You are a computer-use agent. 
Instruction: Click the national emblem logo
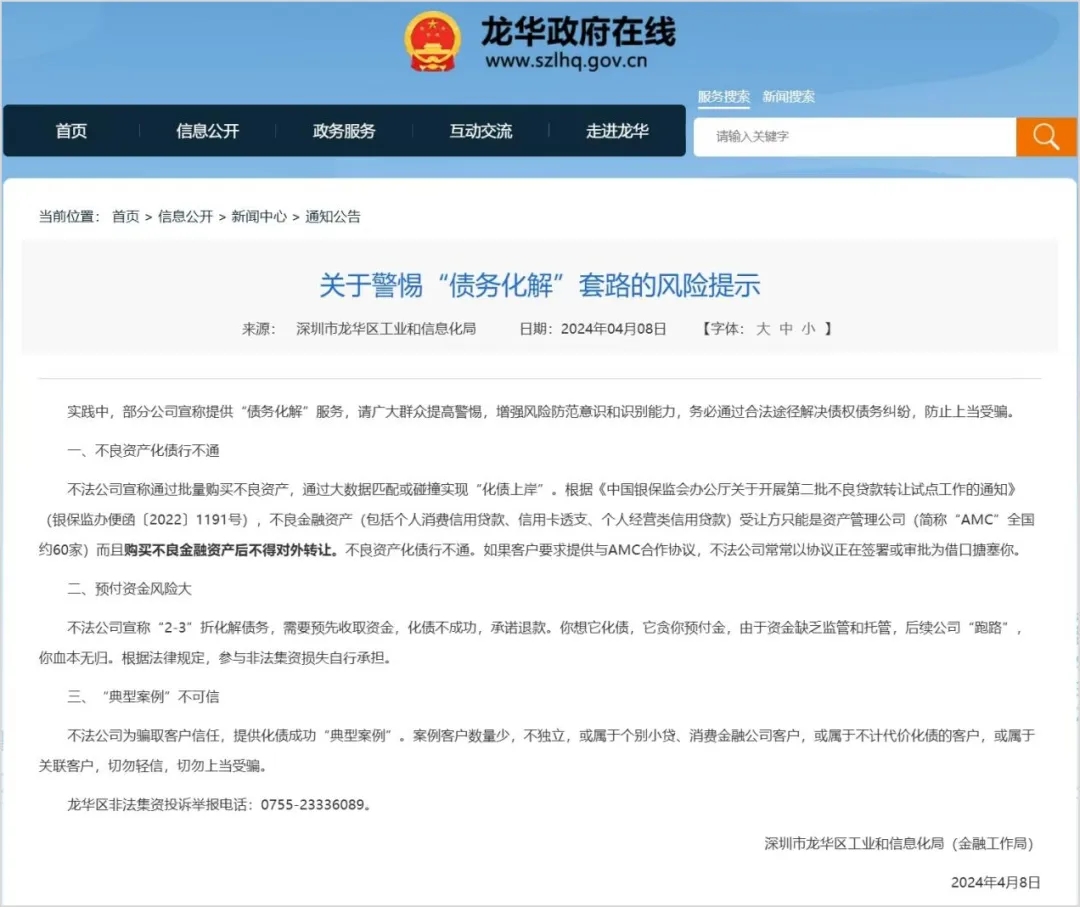(x=432, y=42)
